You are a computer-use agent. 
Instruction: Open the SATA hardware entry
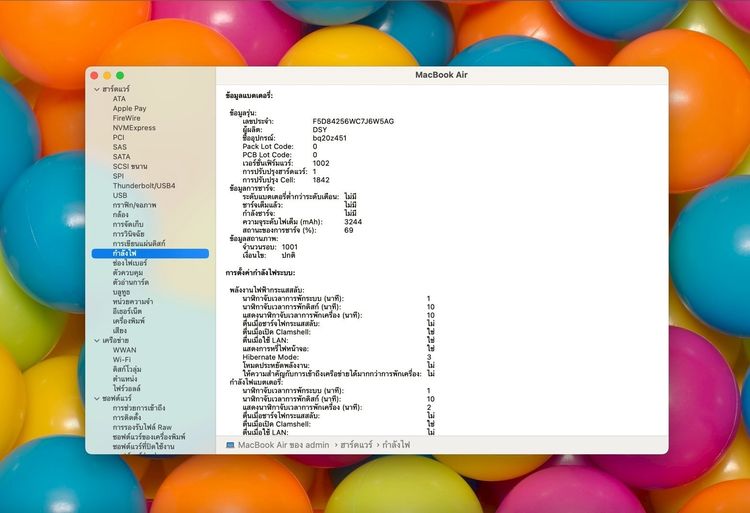(121, 156)
